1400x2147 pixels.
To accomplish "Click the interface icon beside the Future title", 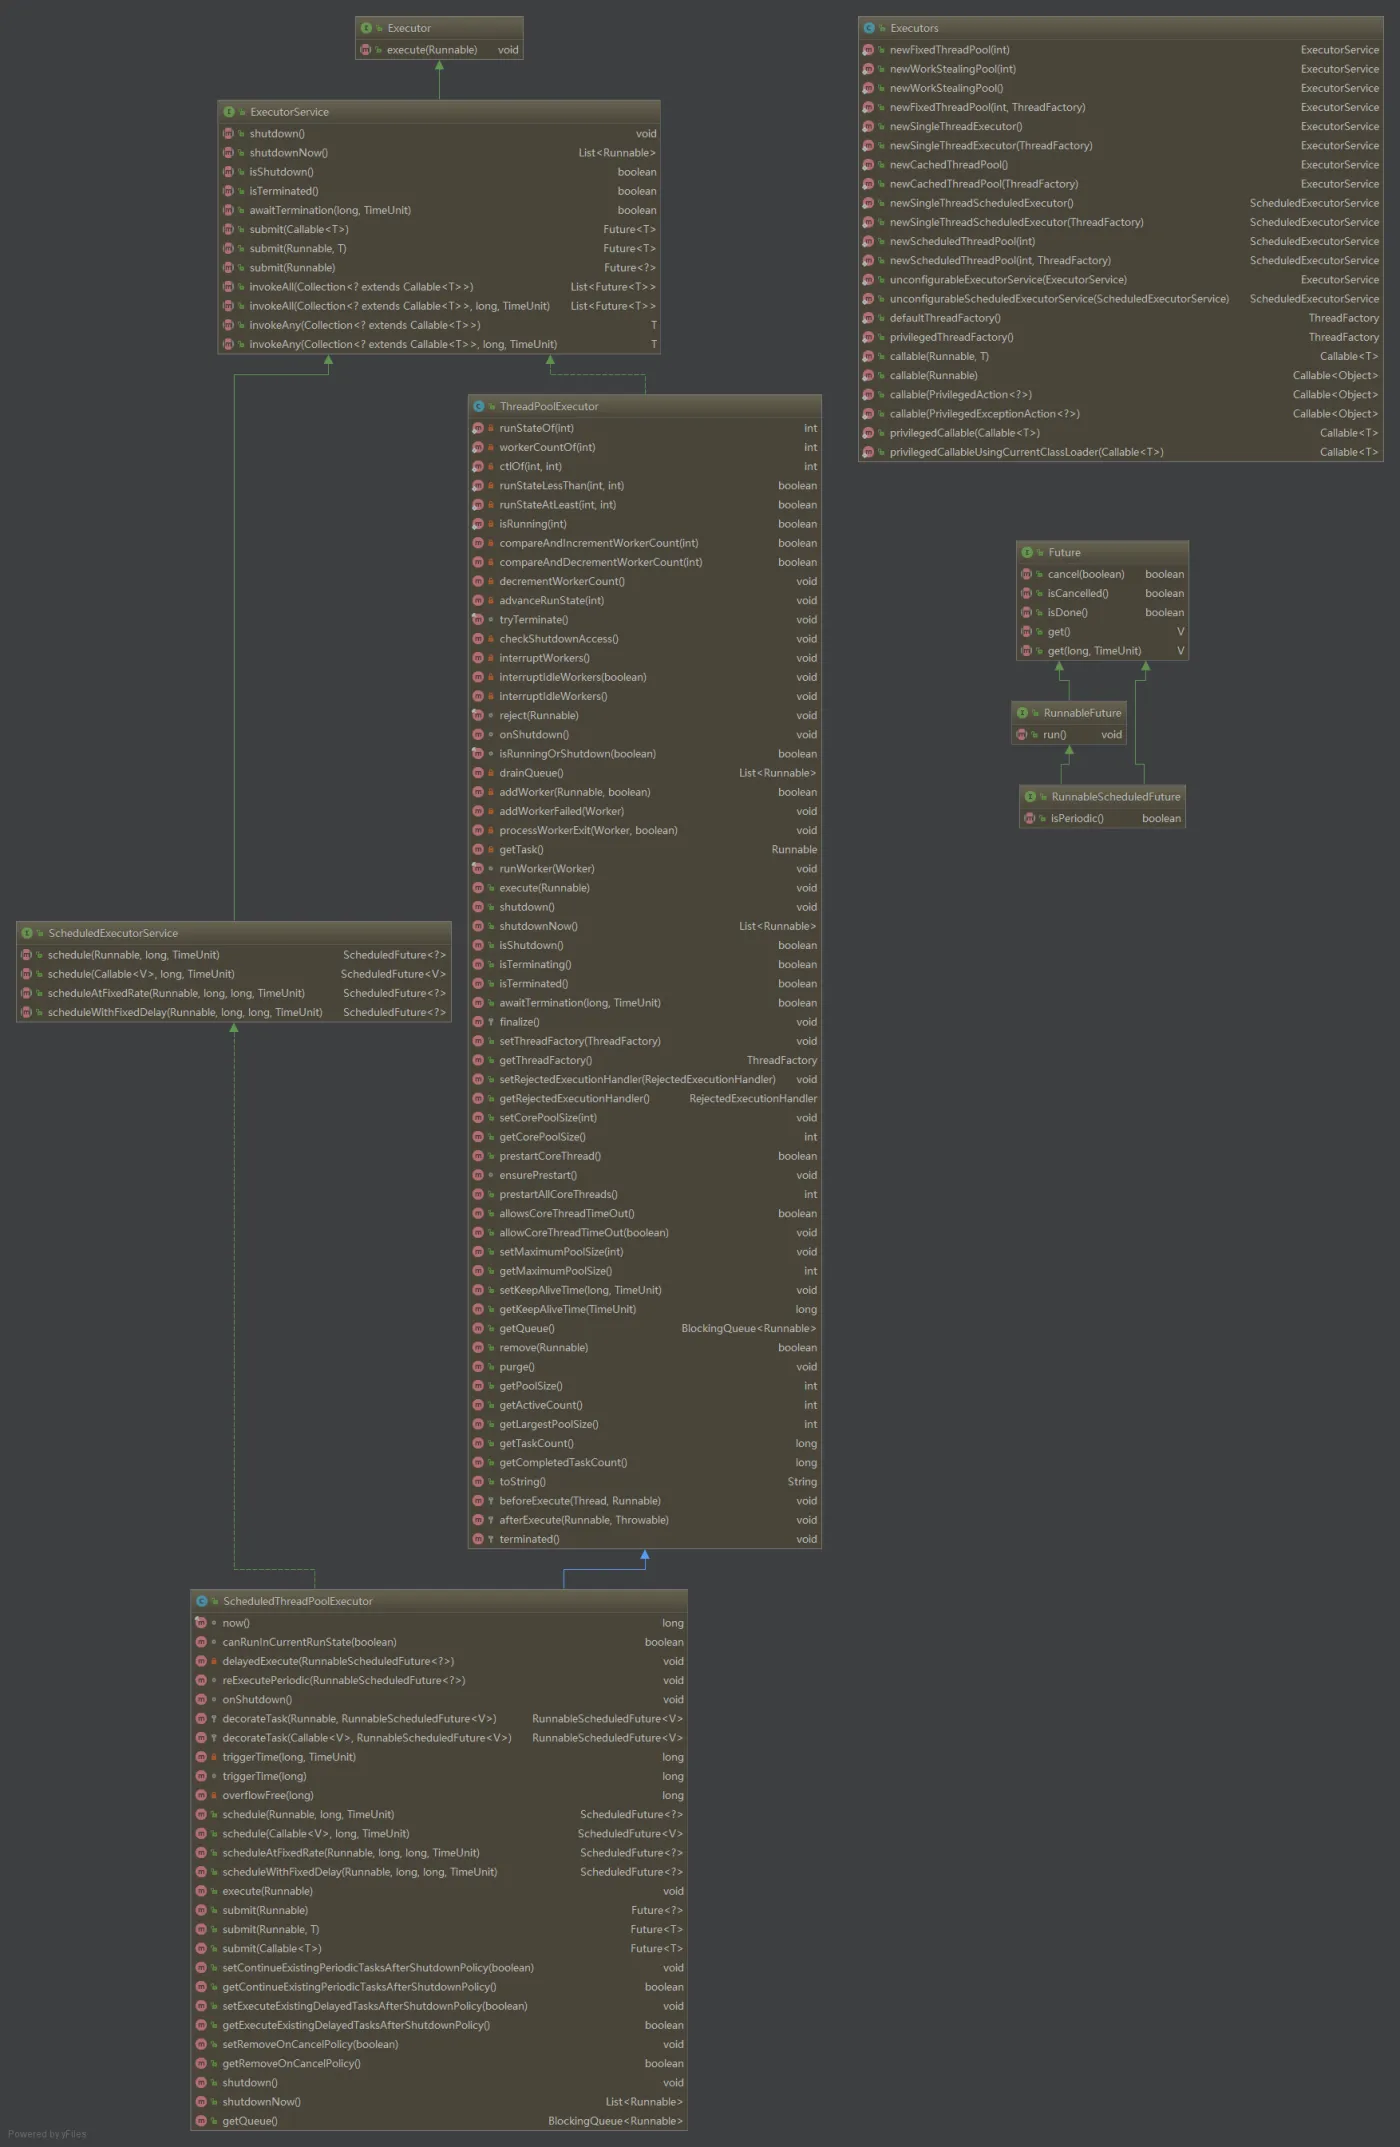I will click(1026, 552).
